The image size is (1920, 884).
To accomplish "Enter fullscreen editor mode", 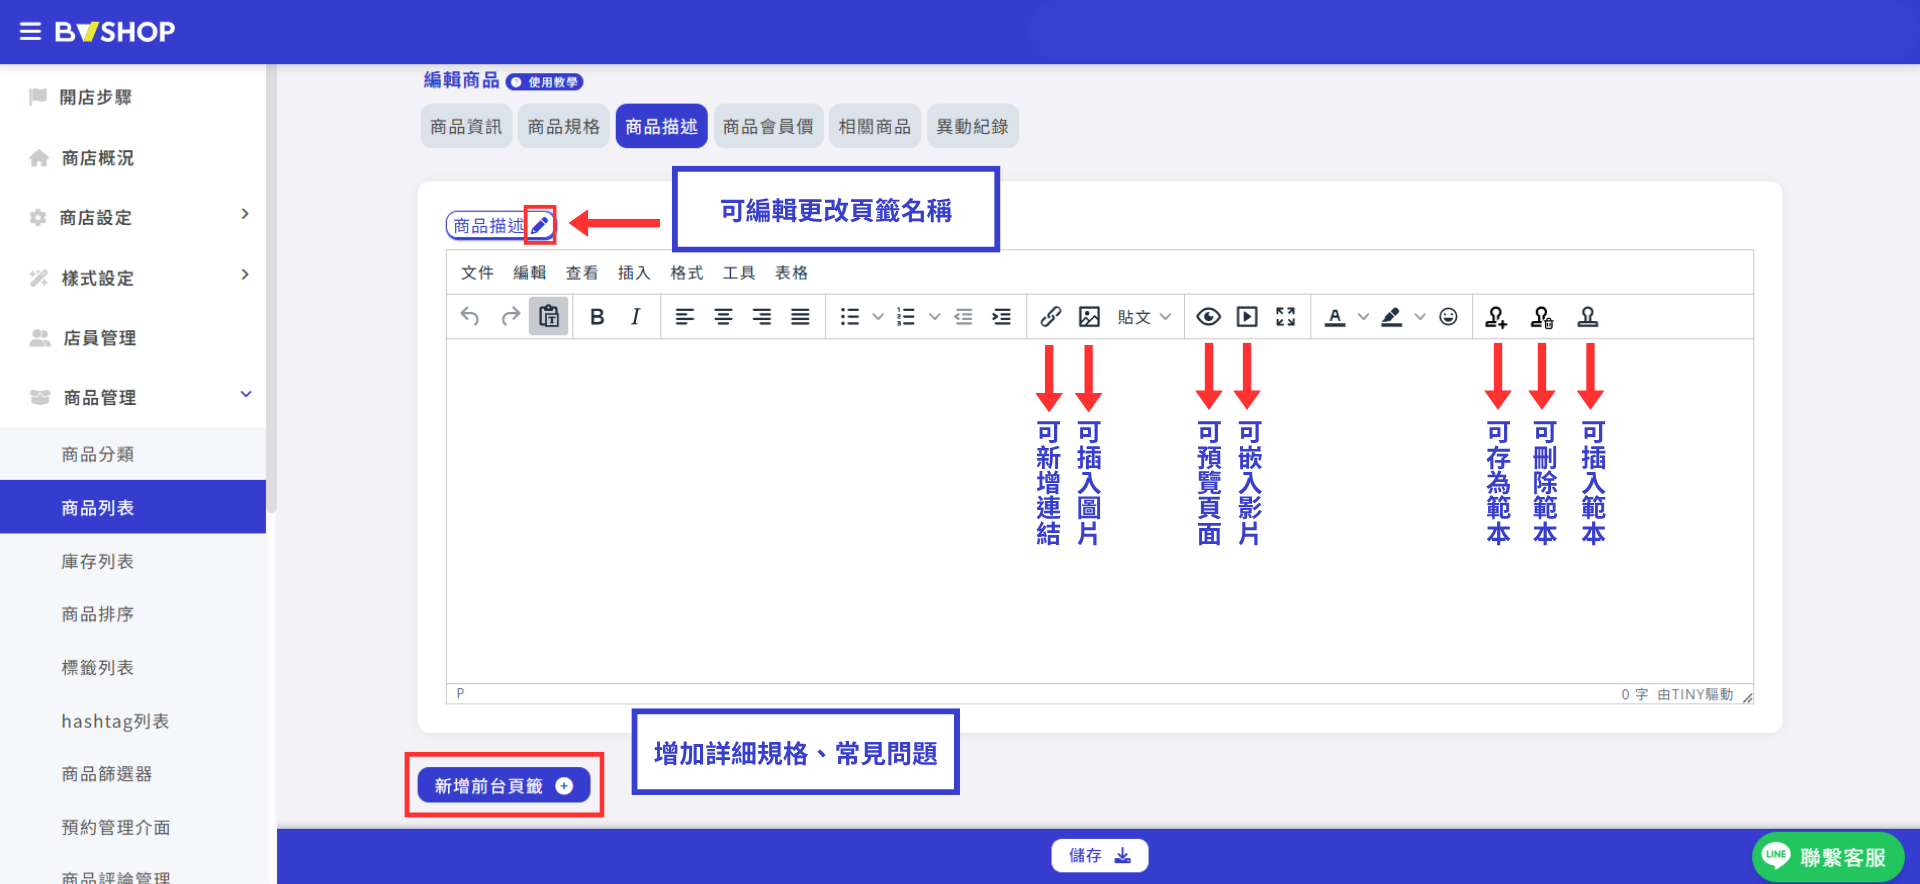I will point(1286,317).
